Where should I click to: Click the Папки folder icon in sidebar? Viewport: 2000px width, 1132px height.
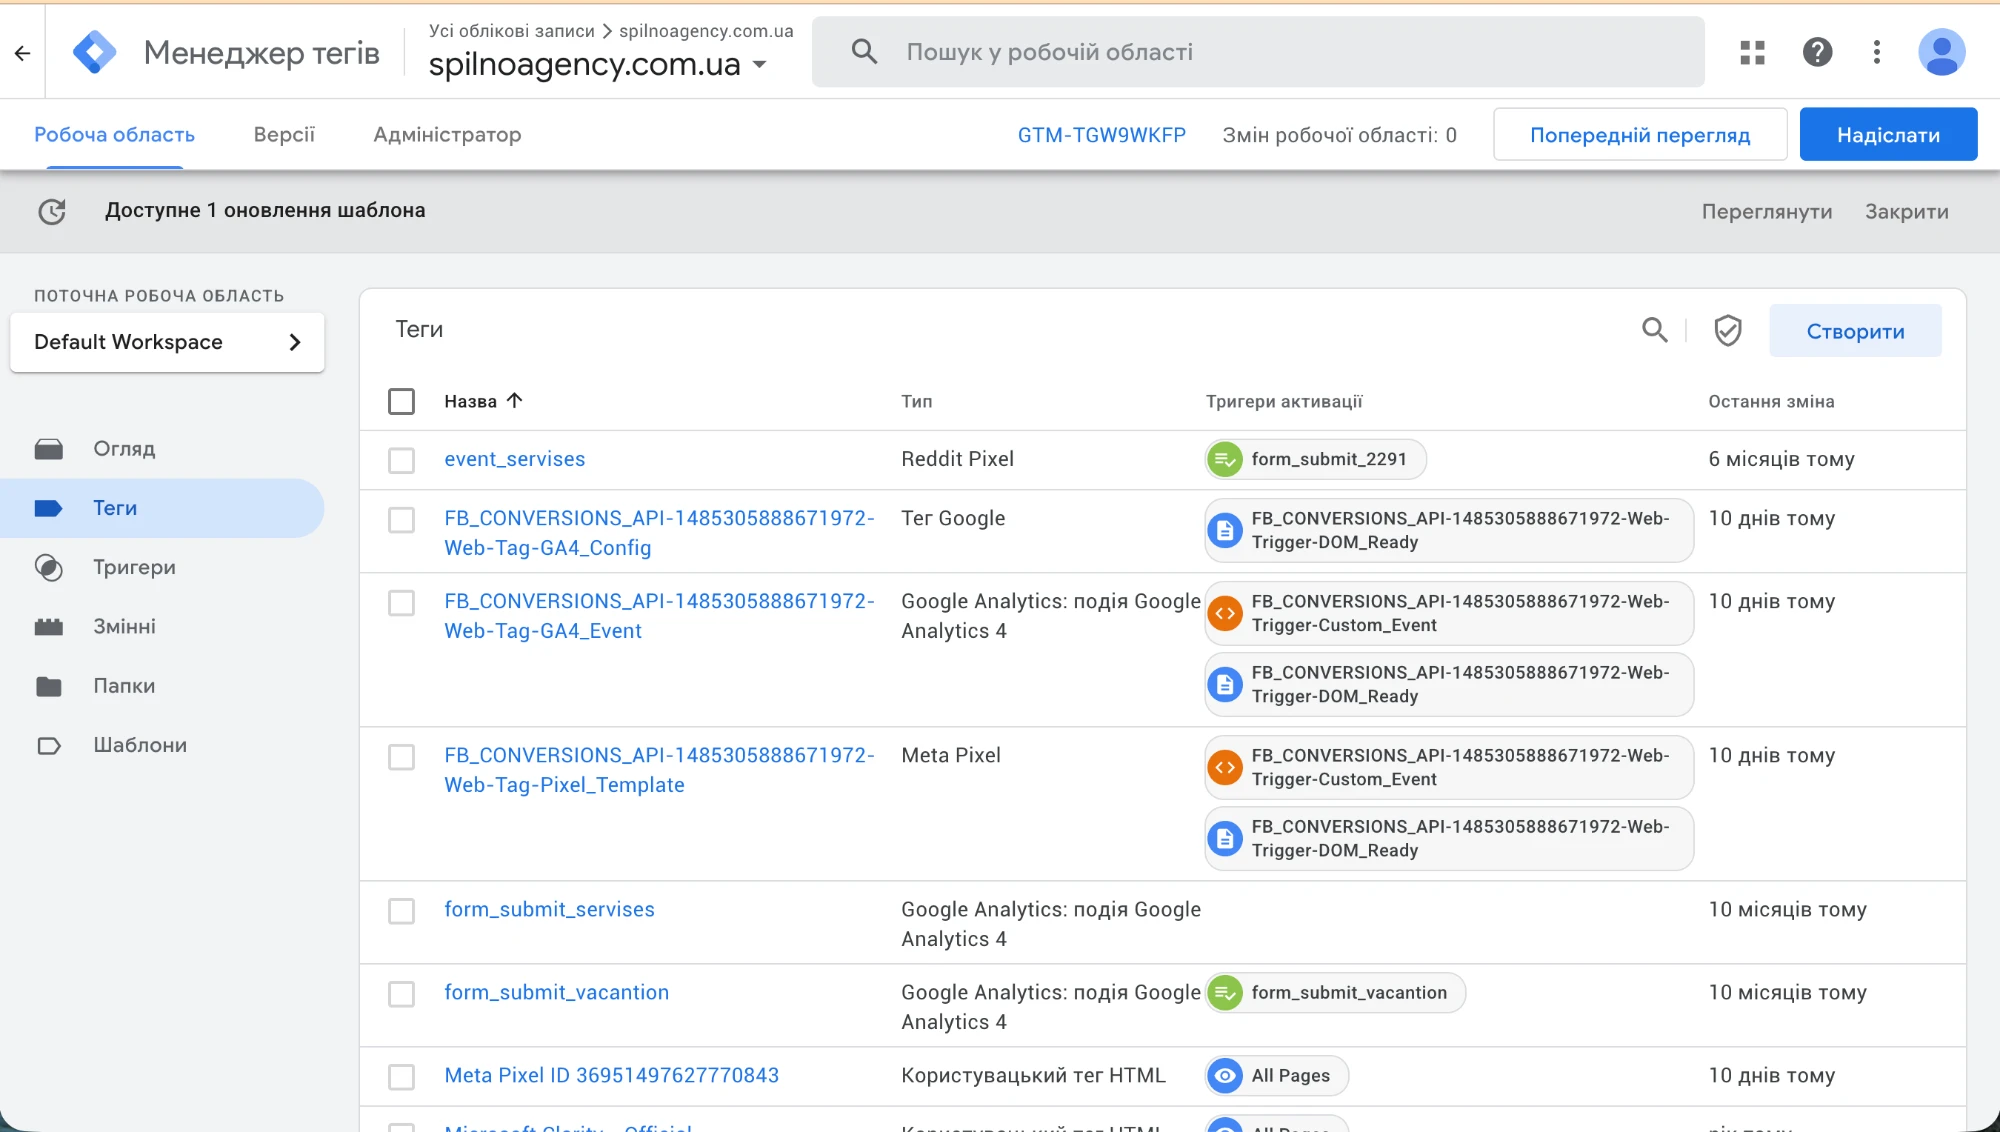(x=49, y=686)
